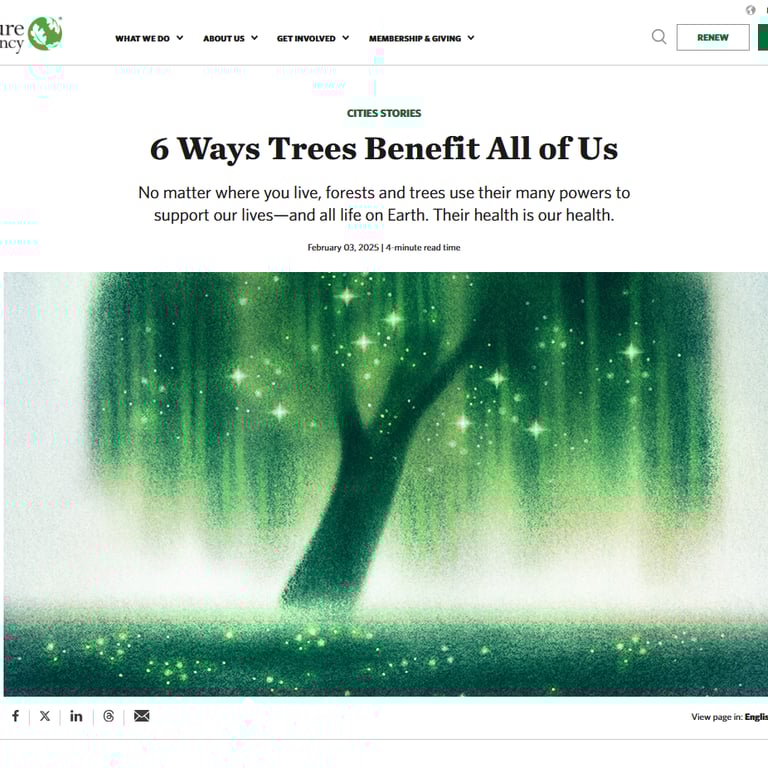Screen dimensions: 768x768
Task: Expand the Membership & Giving chevron
Action: (471, 38)
